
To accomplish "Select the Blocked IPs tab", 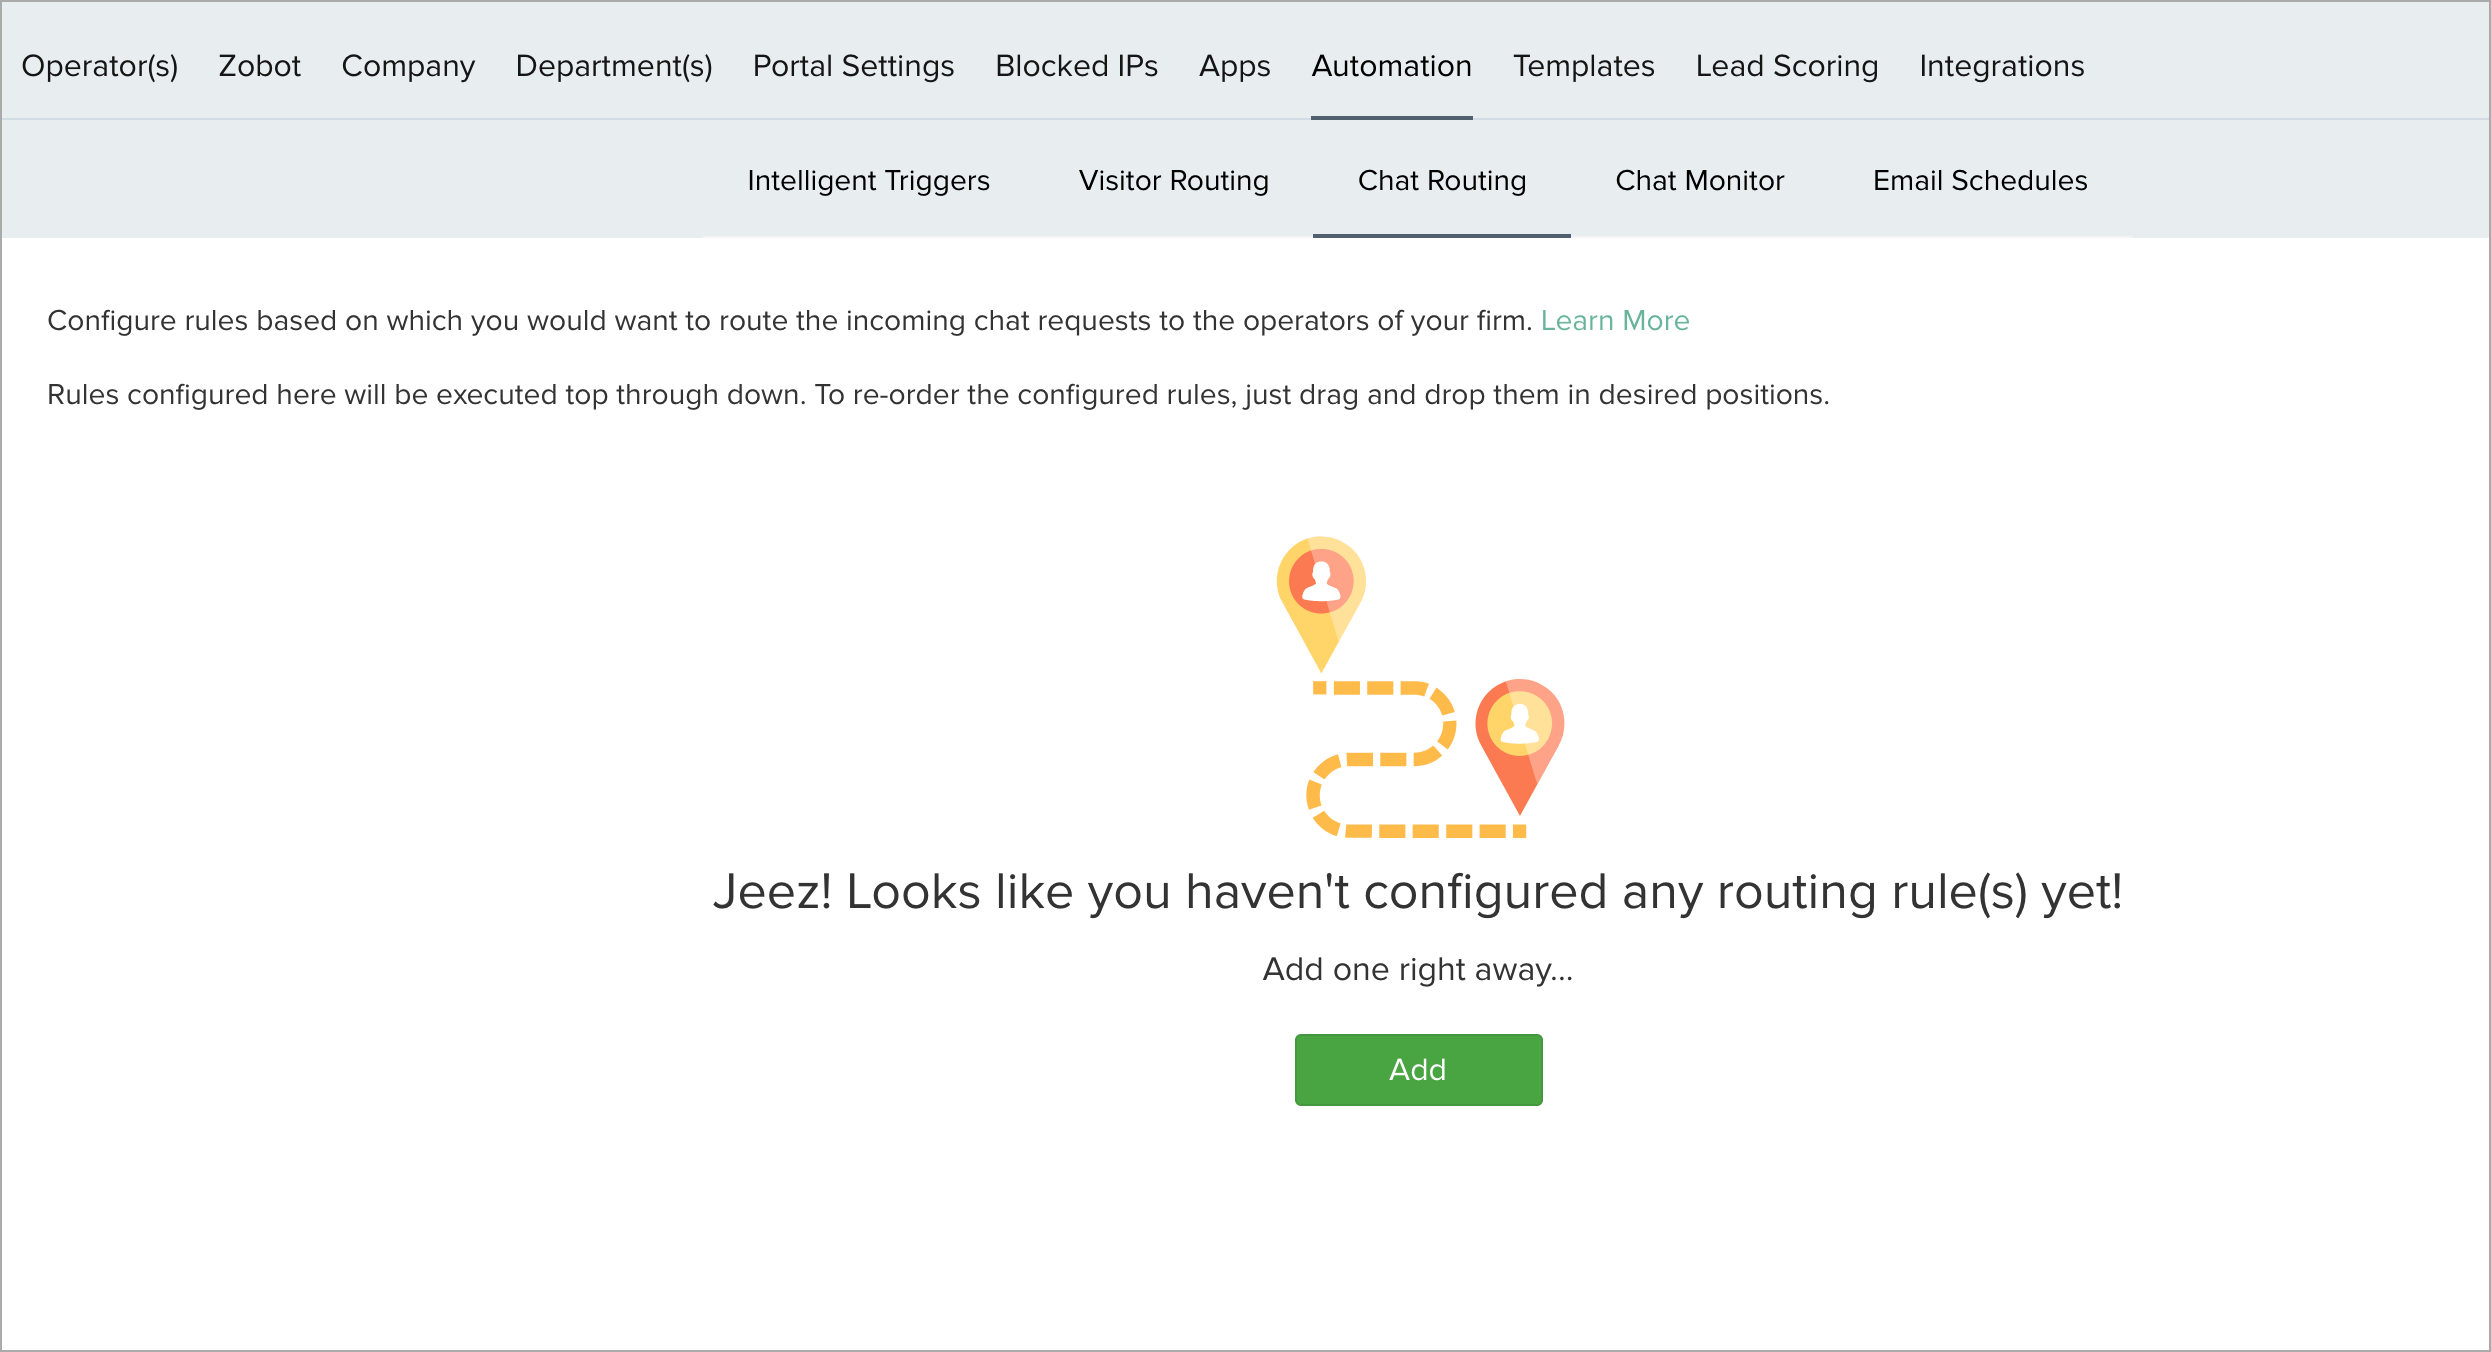I will click(1076, 66).
